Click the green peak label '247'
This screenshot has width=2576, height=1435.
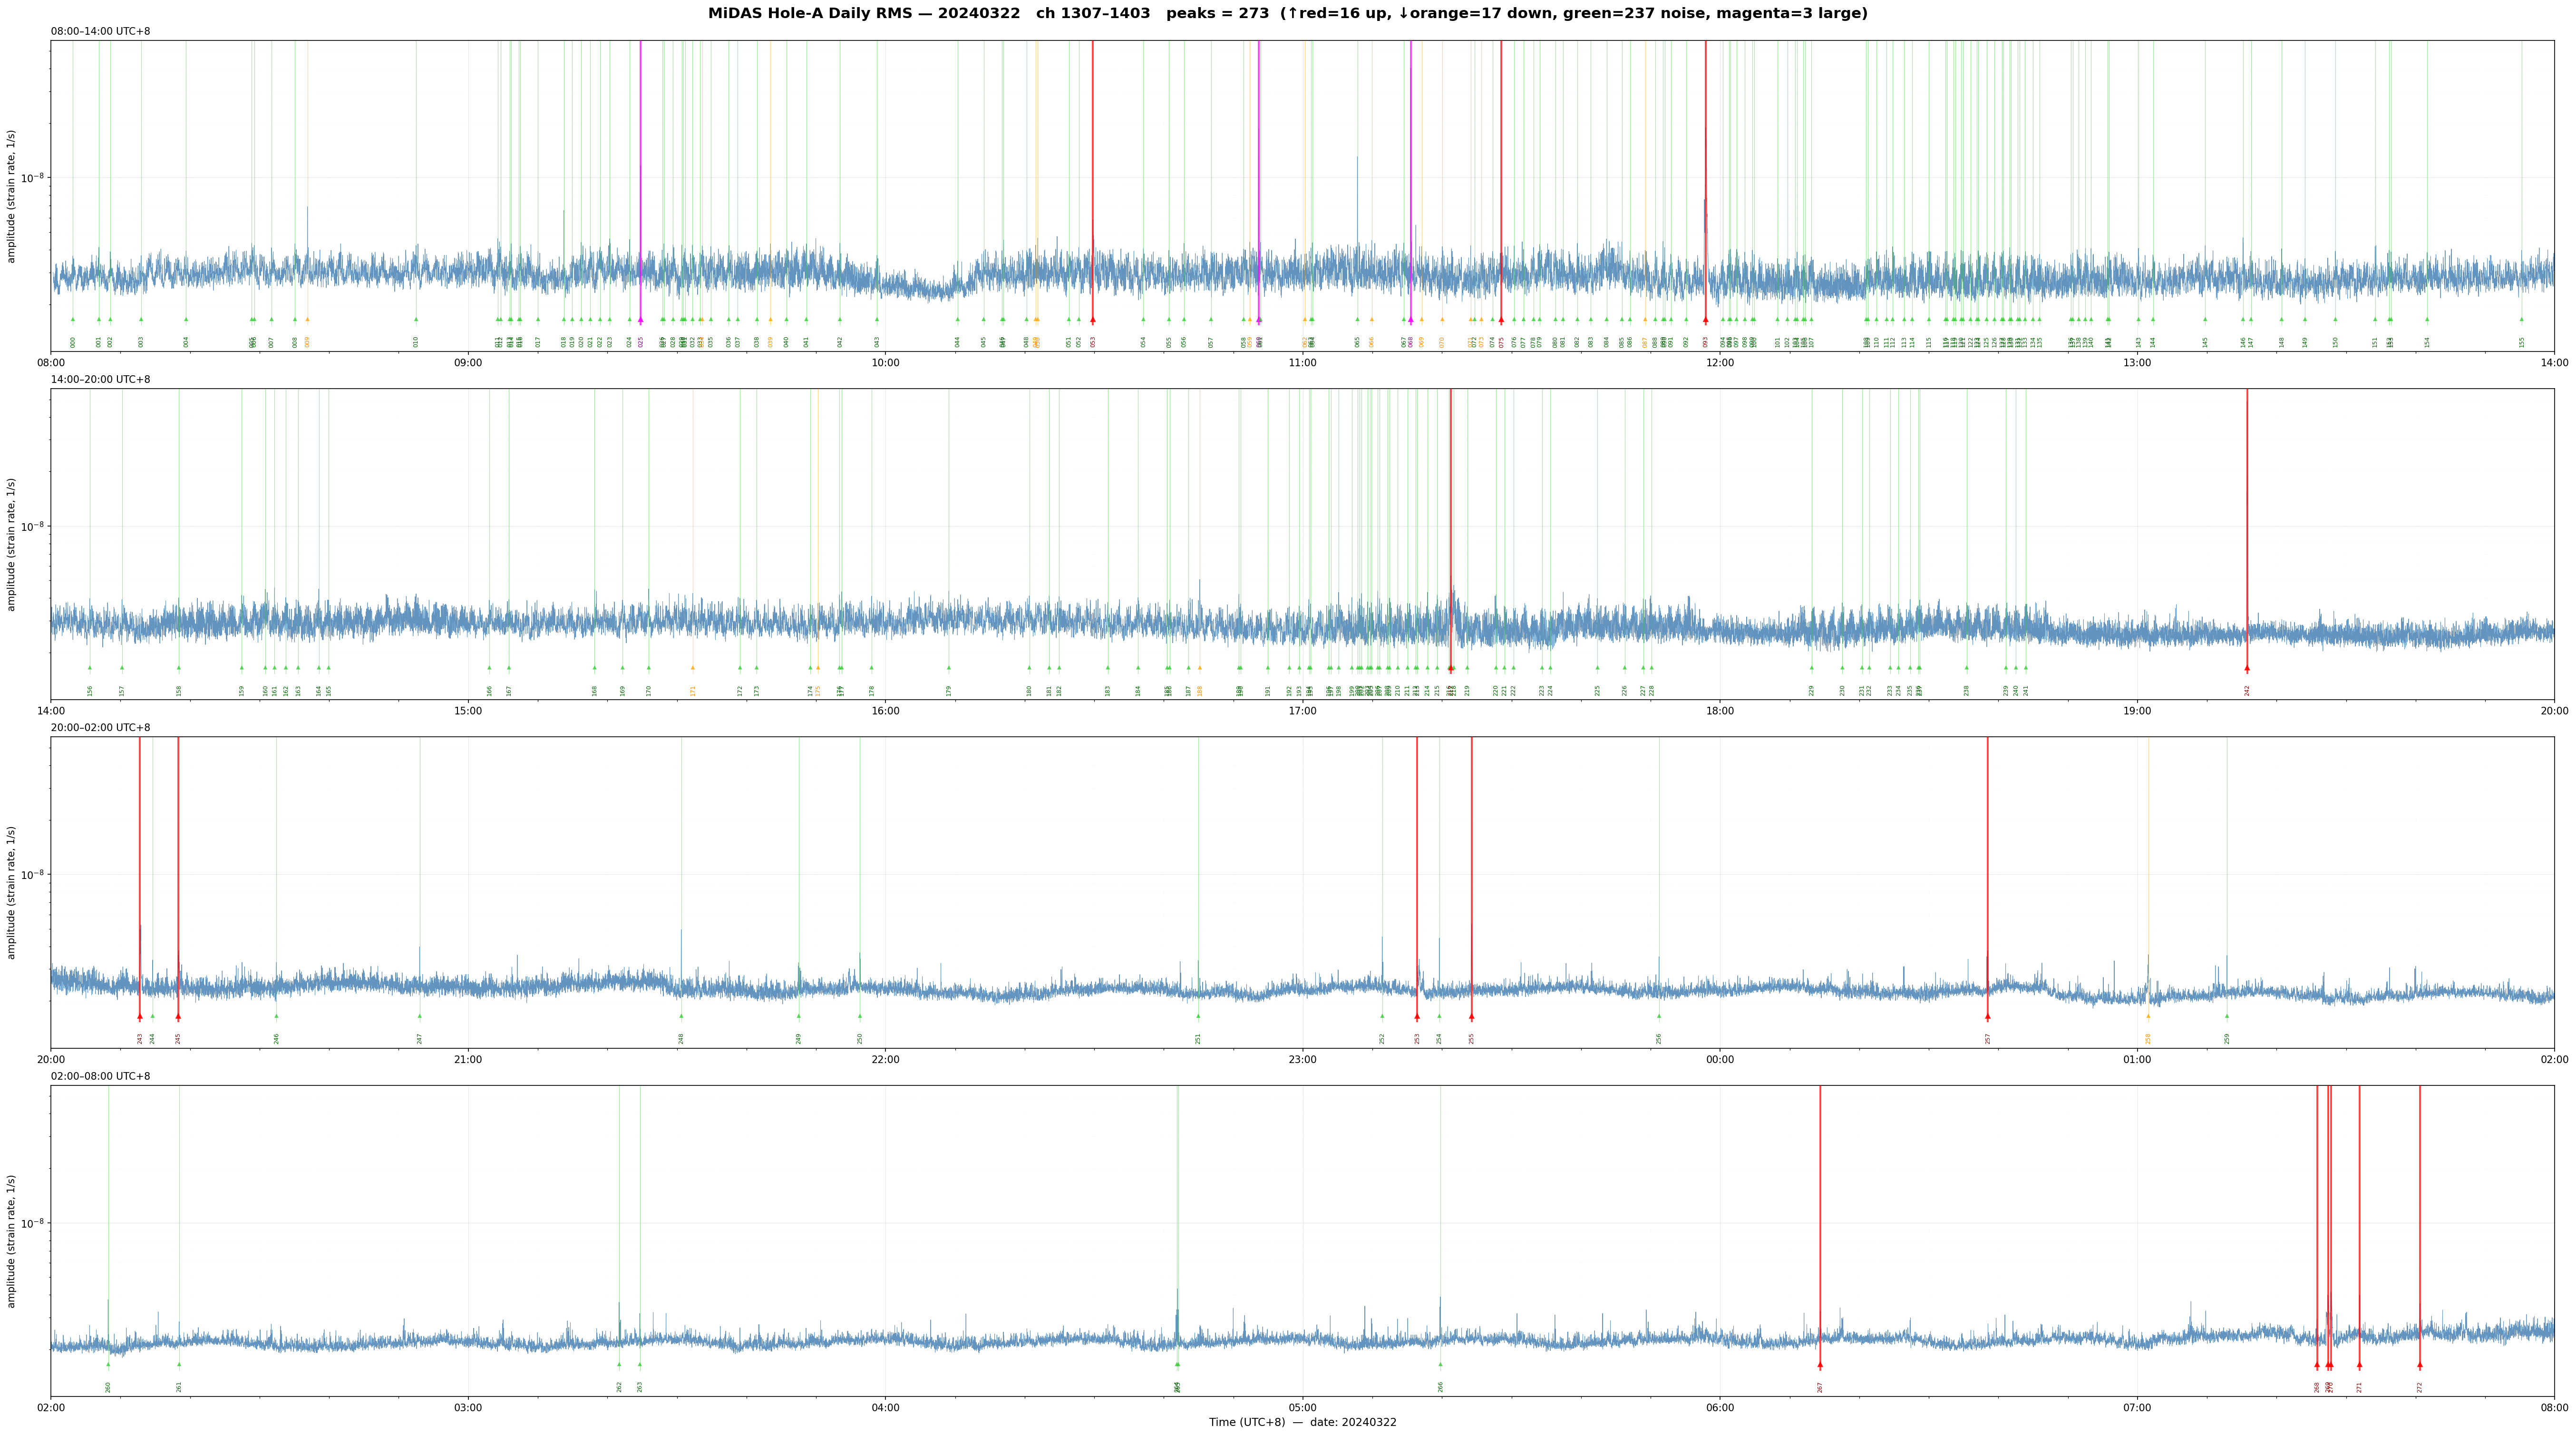(x=420, y=1038)
